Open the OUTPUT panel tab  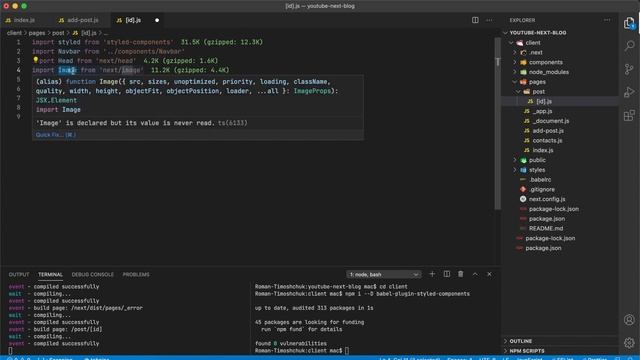(x=19, y=274)
